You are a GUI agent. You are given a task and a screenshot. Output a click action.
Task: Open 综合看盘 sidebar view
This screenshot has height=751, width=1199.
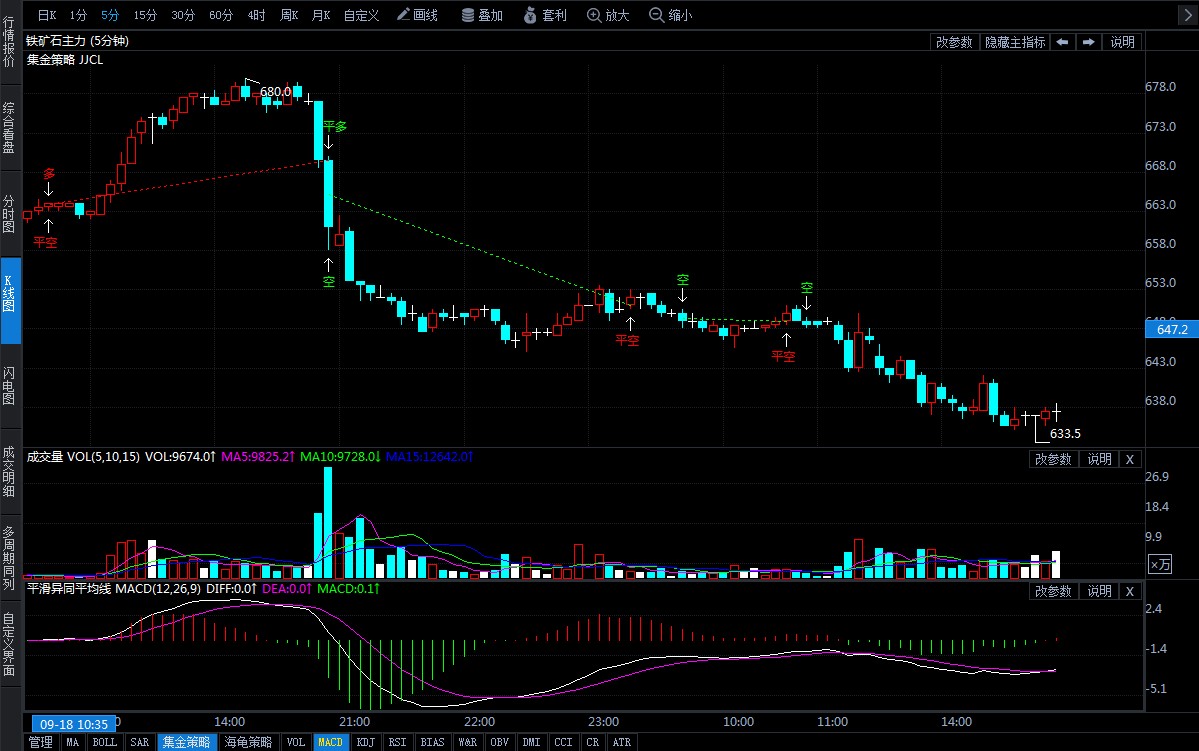point(9,128)
